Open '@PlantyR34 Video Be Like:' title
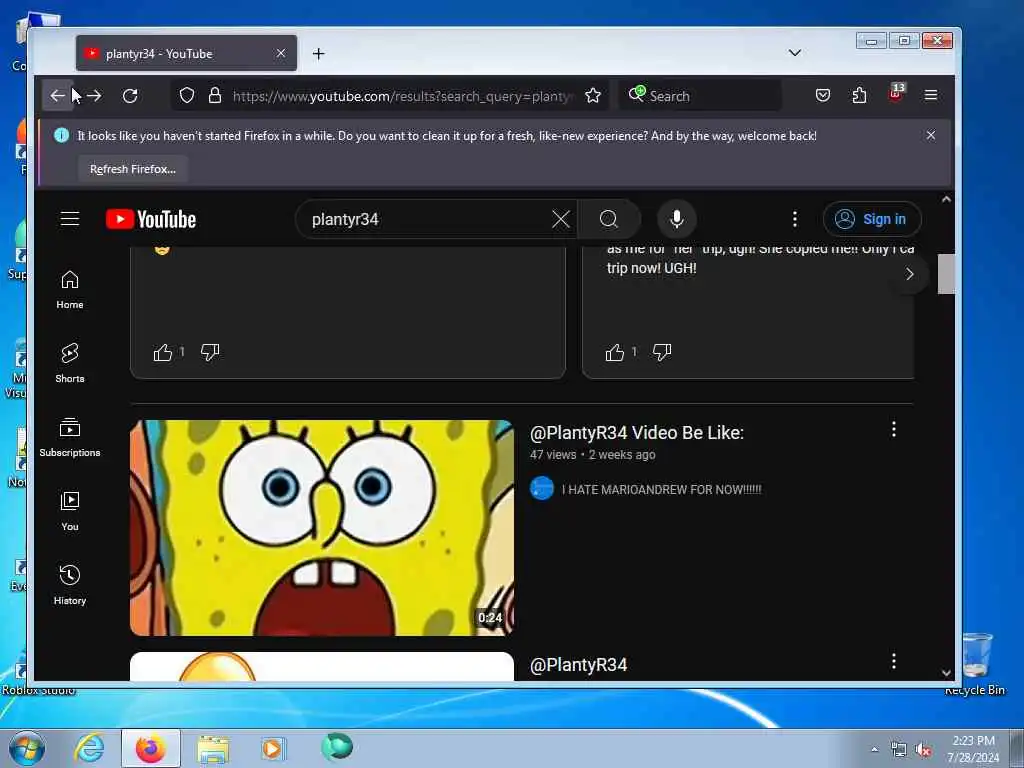 pyautogui.click(x=637, y=433)
